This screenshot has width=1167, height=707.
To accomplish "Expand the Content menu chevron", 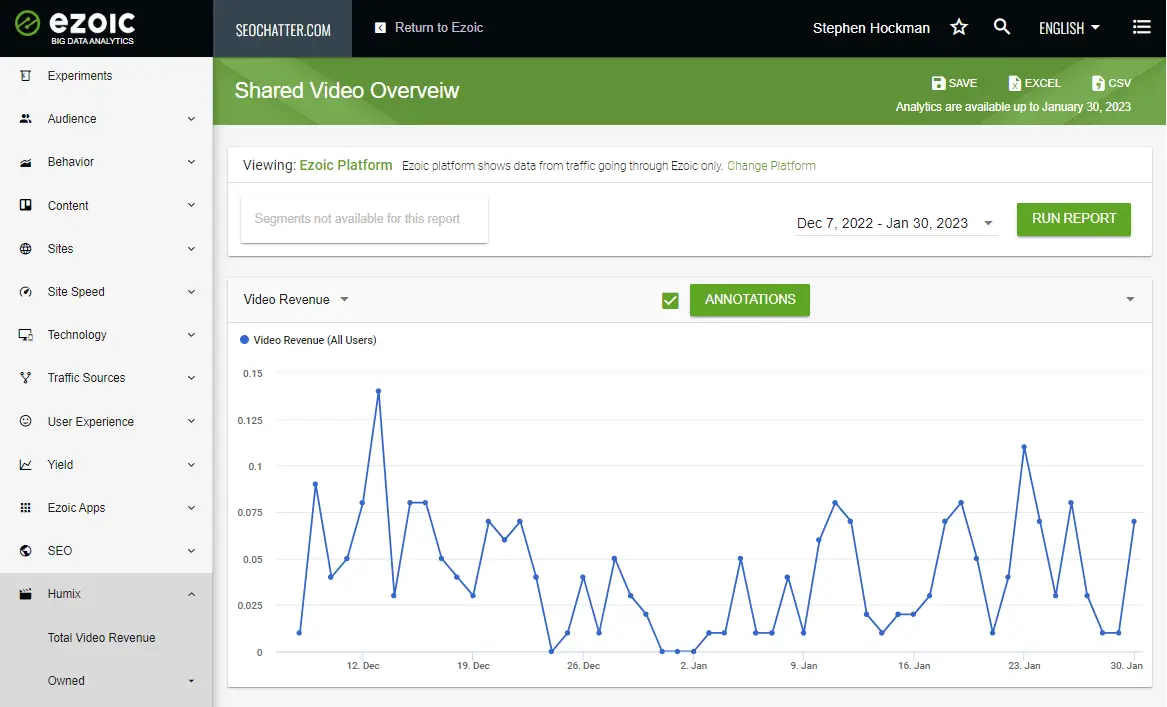I will [x=191, y=205].
